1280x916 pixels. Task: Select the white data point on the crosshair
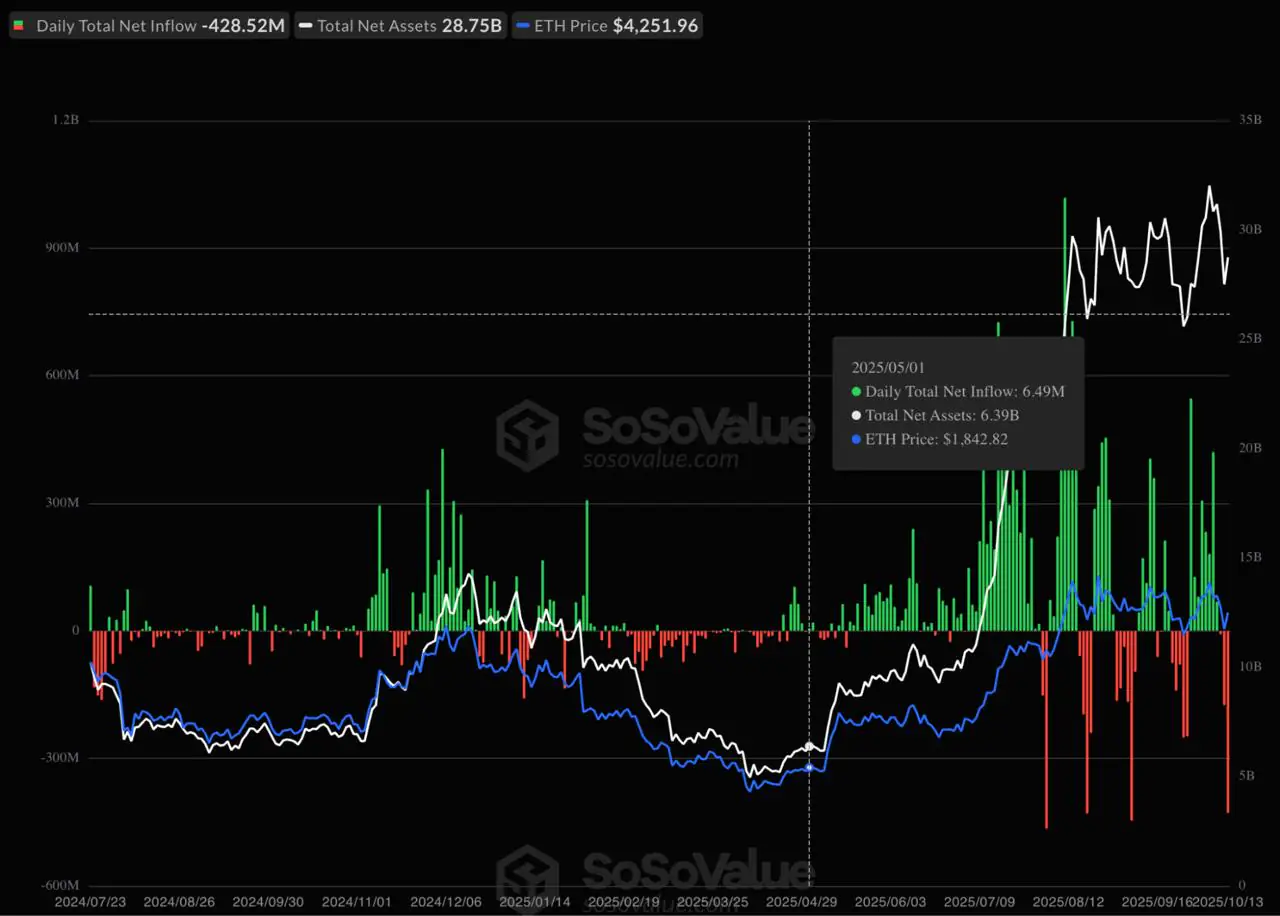click(809, 746)
